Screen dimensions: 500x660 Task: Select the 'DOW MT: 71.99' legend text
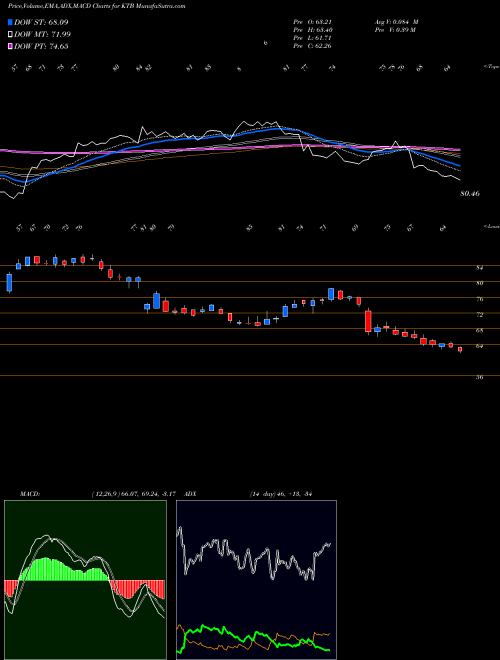[x=42, y=35]
